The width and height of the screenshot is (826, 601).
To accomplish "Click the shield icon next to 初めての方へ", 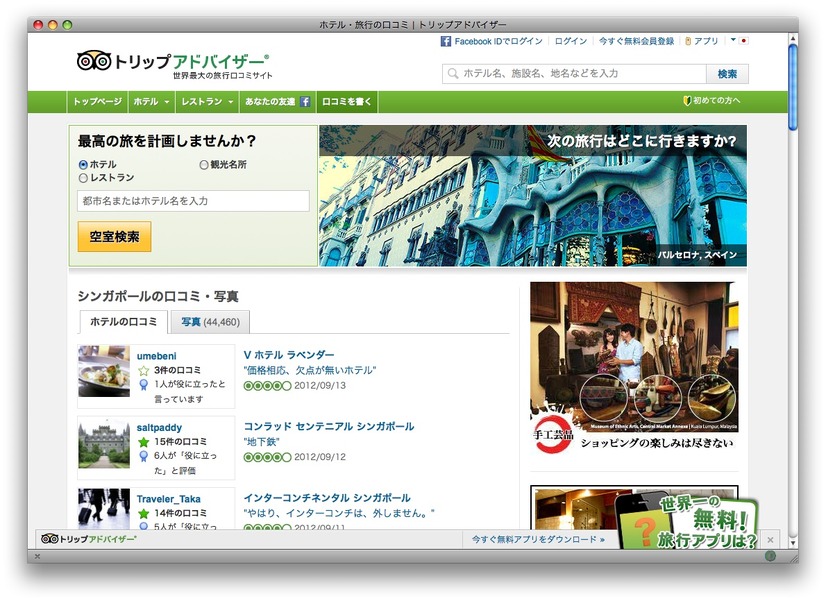I will point(686,101).
